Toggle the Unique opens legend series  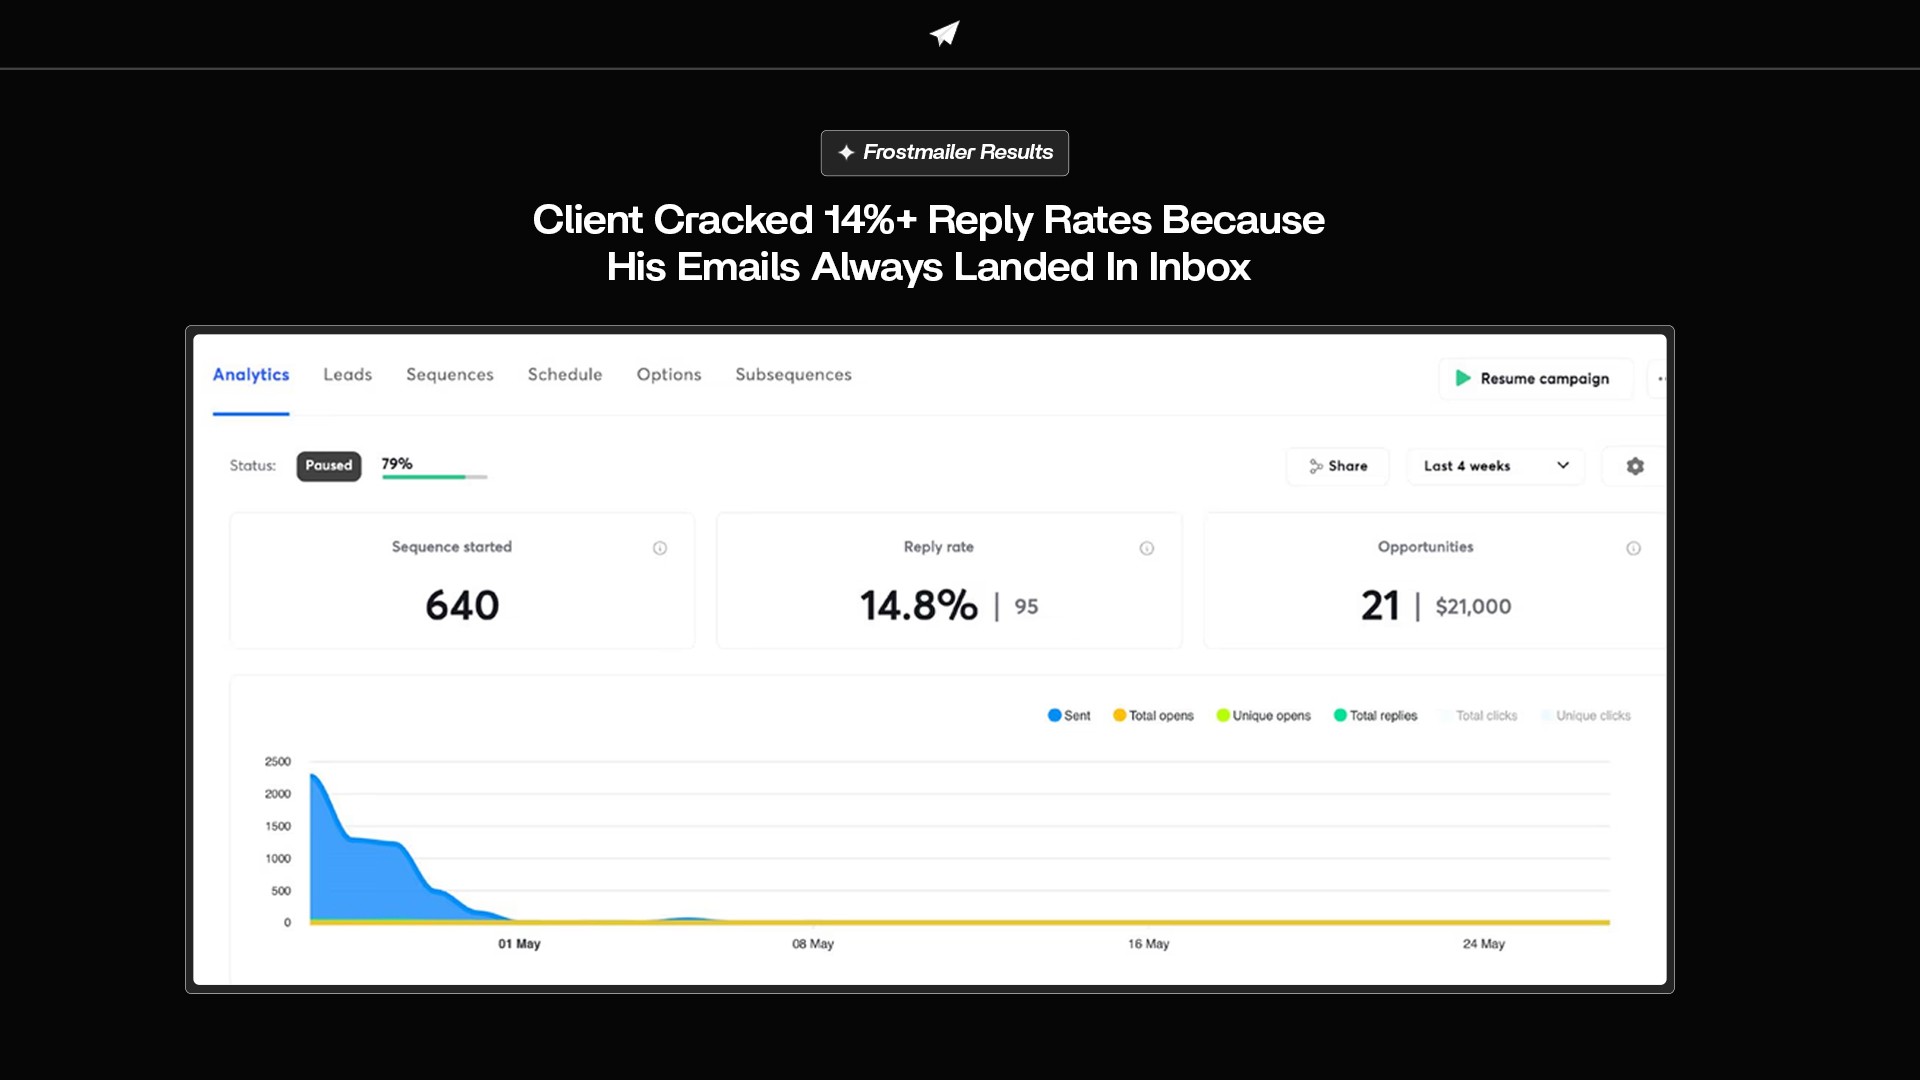click(x=1263, y=716)
